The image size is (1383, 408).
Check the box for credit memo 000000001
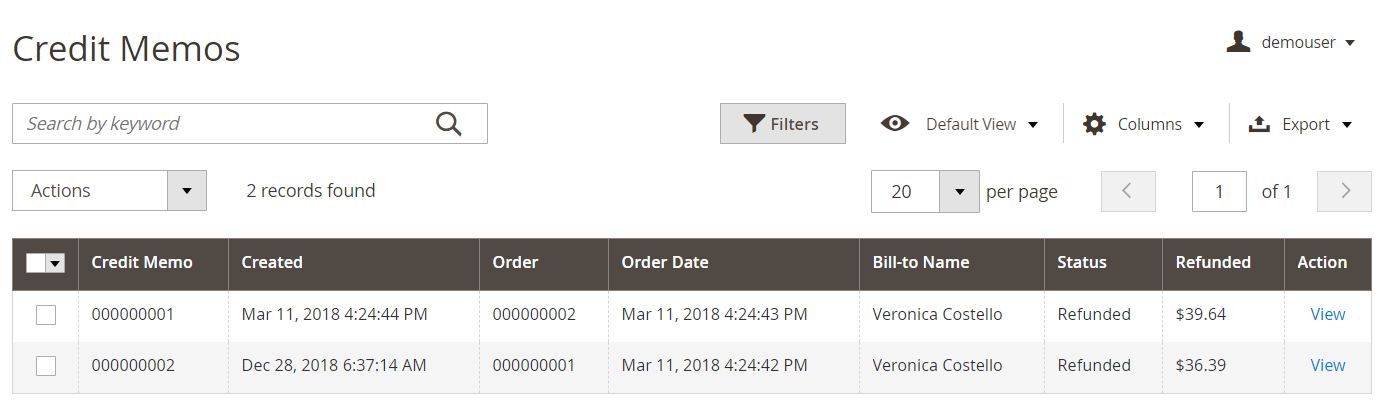(x=46, y=315)
